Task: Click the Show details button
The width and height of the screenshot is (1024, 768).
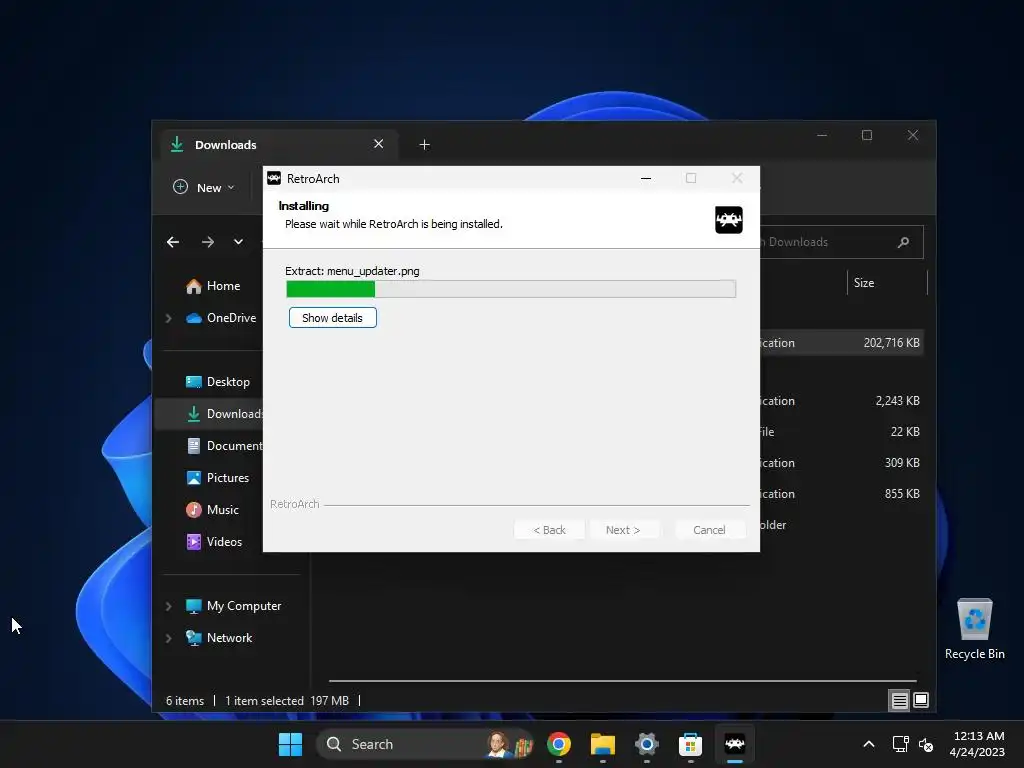Action: [x=332, y=318]
